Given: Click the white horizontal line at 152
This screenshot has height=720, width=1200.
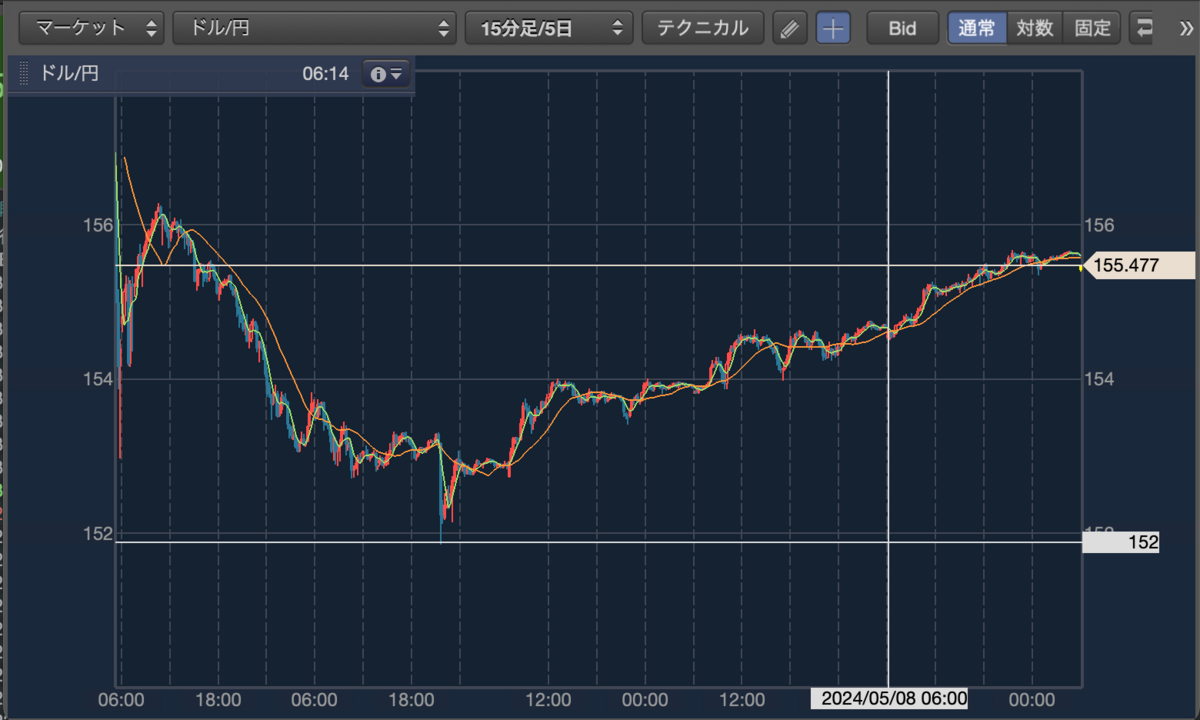Looking at the screenshot, I should coord(600,542).
